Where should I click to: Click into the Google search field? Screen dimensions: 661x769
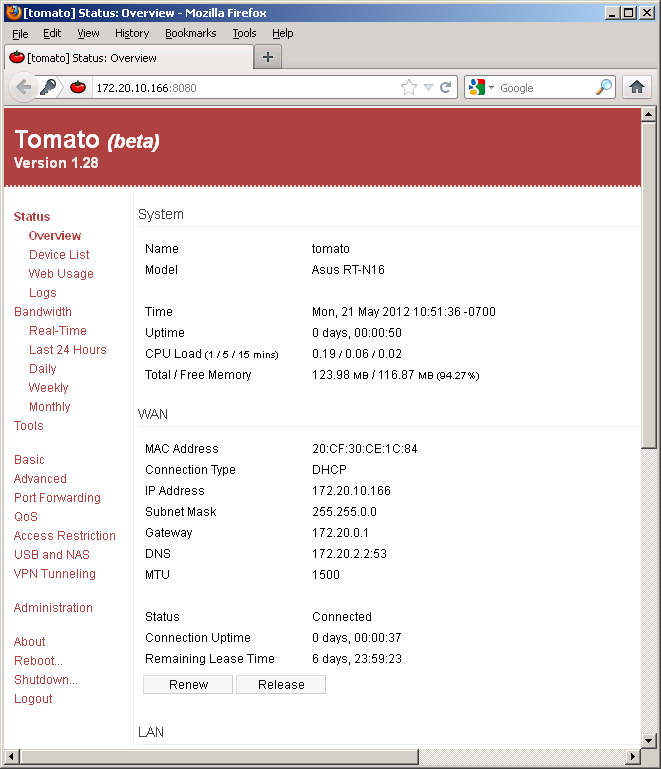point(545,88)
